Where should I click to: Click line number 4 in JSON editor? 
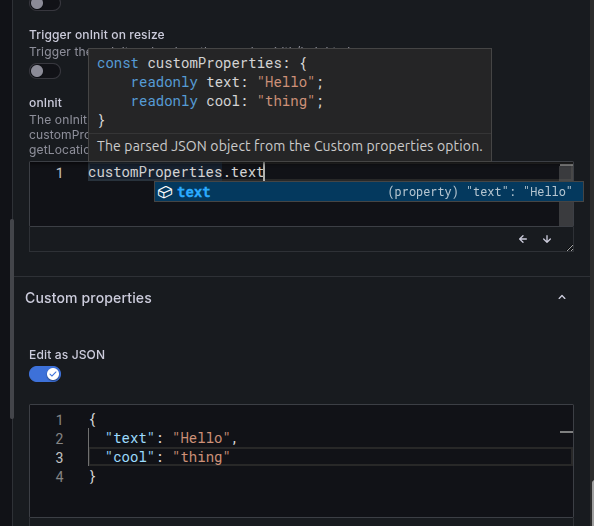(59, 476)
